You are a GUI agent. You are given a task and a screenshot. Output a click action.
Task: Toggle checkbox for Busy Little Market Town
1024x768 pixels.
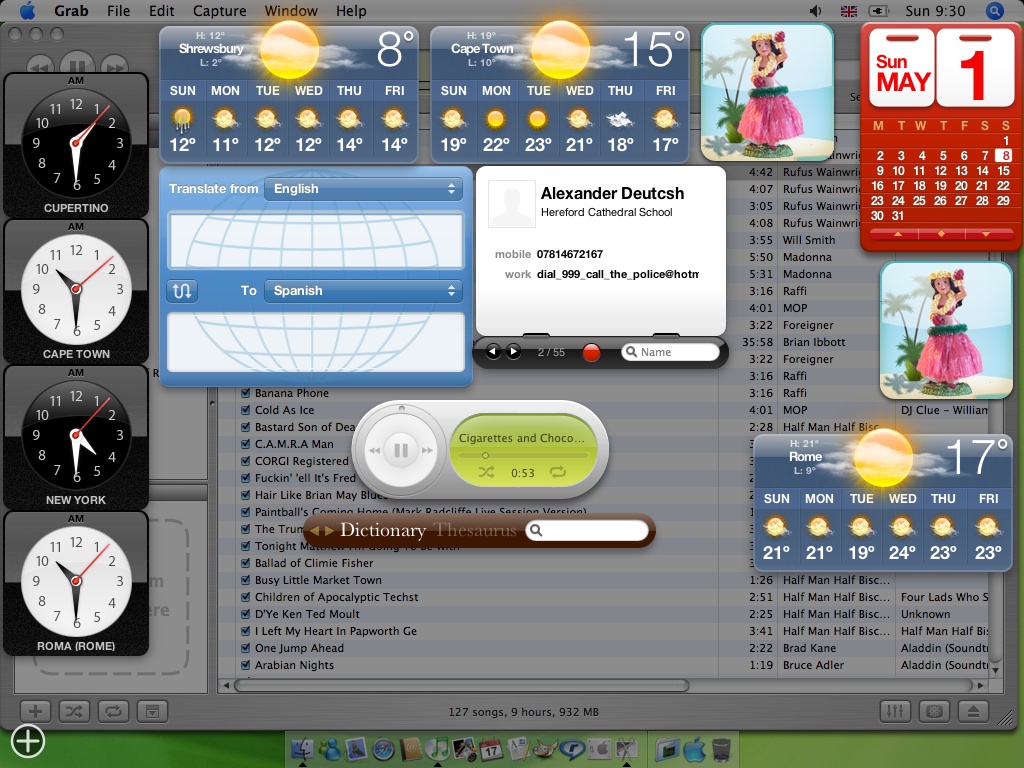245,580
